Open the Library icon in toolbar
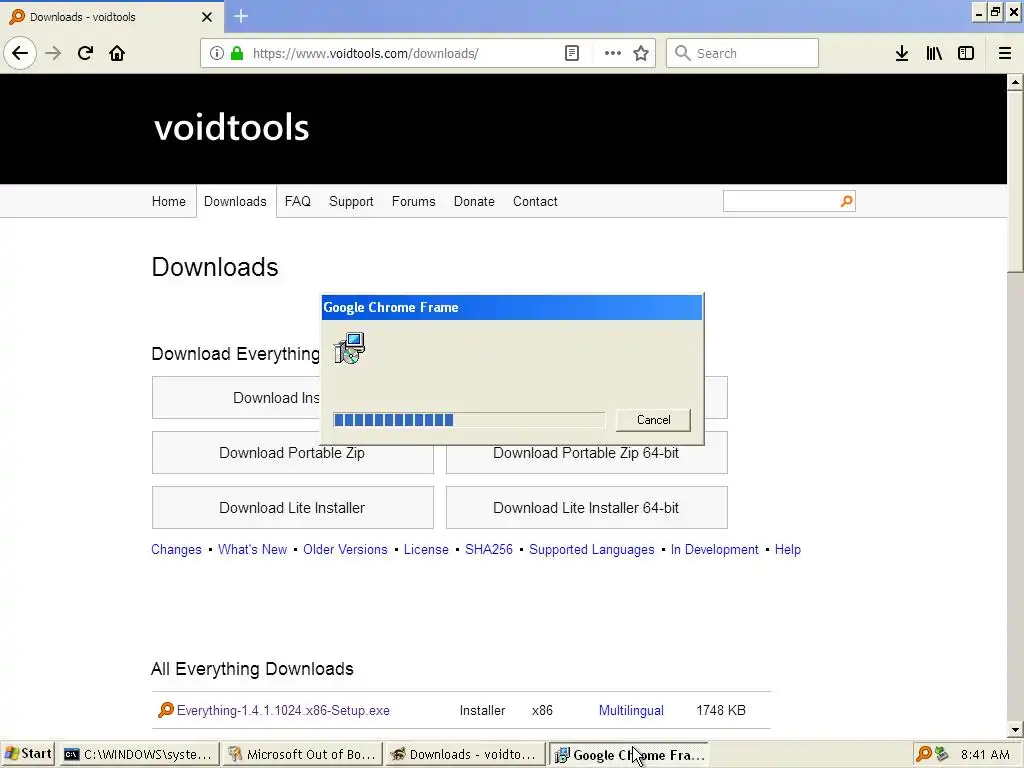Viewport: 1024px width, 768px height. point(934,53)
